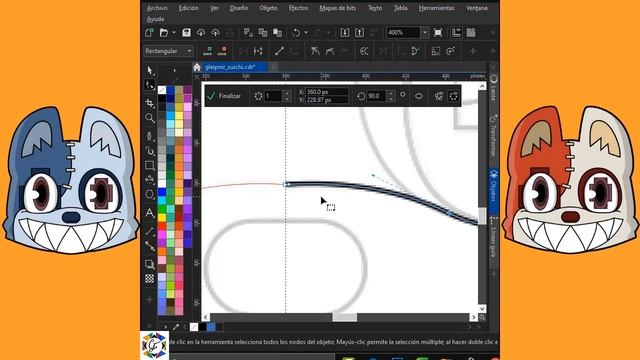This screenshot has width=640, height=360.
Task: Select the Zoom magnifier tool
Action: [150, 118]
